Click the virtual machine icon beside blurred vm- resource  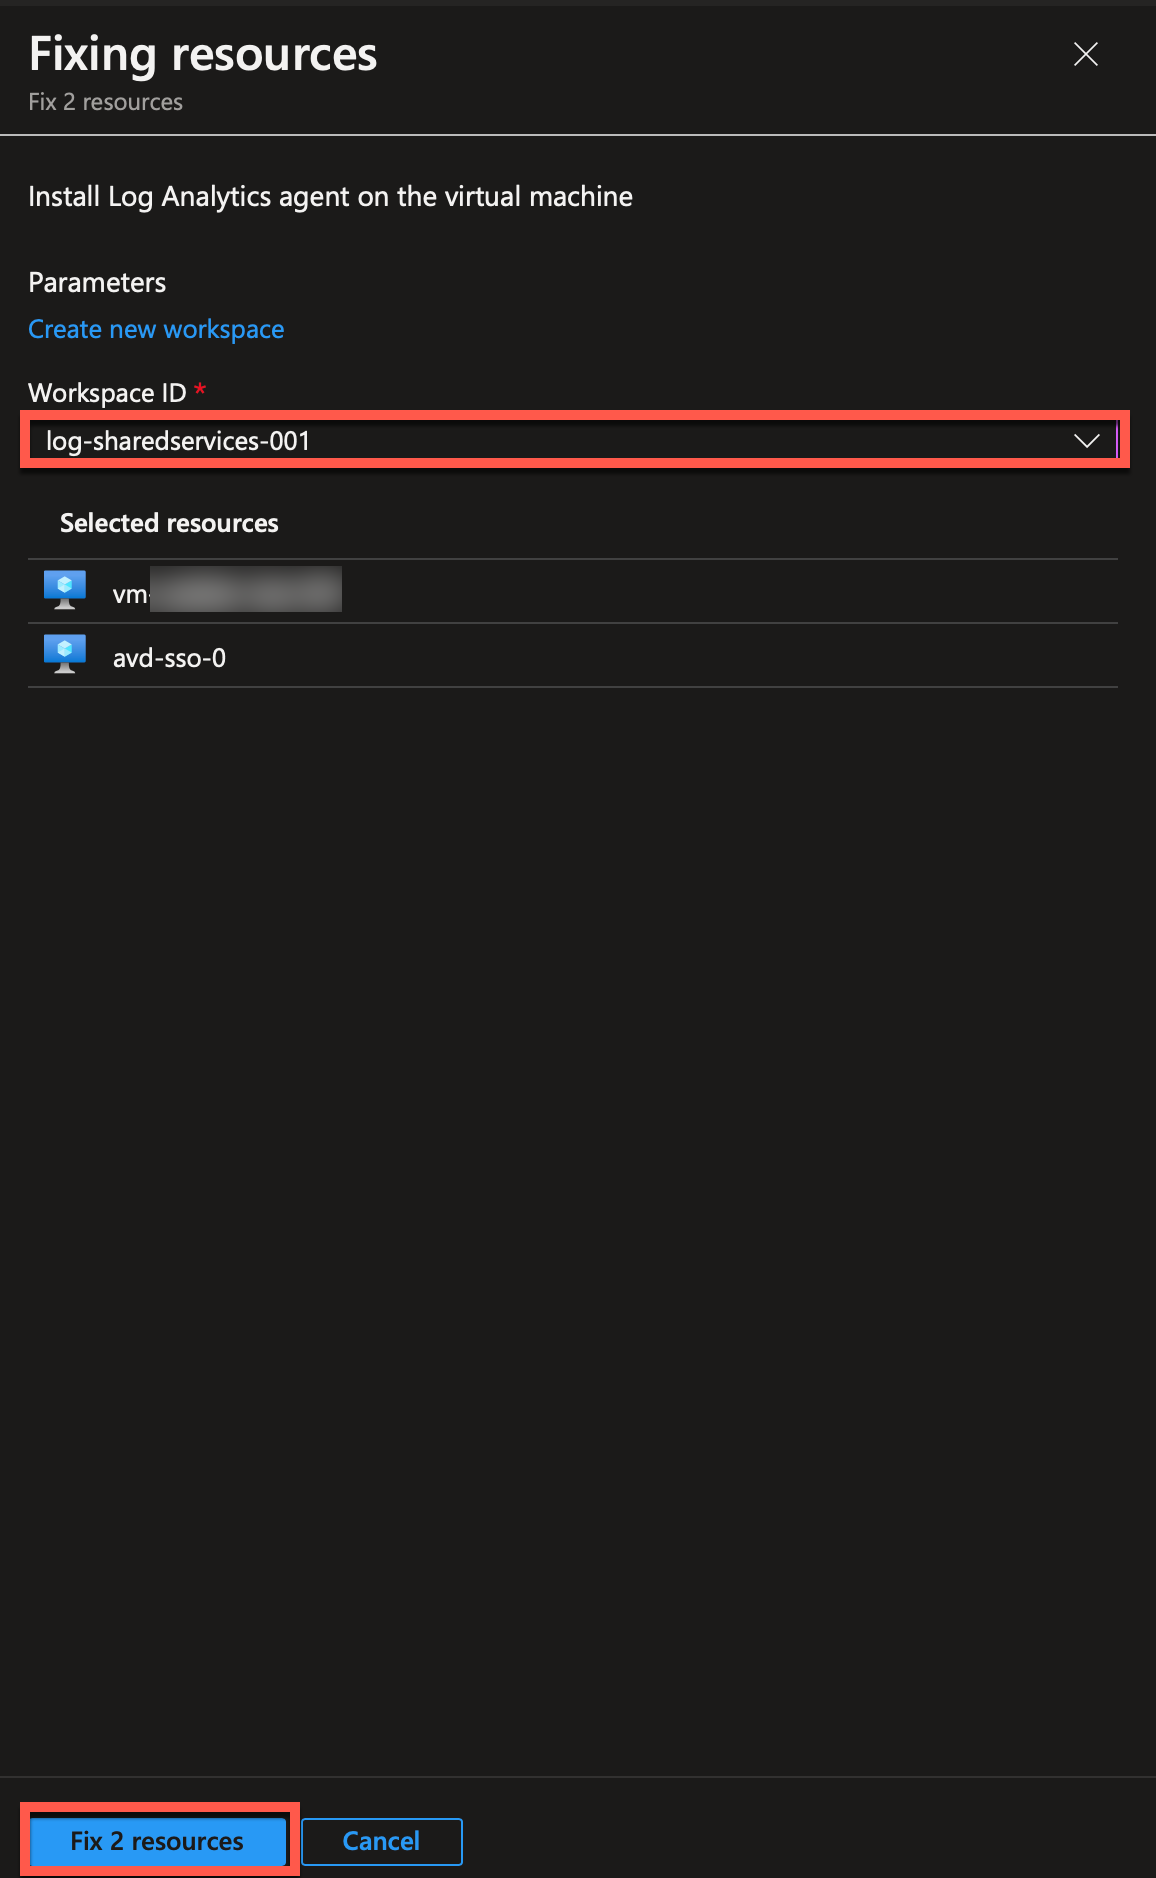point(65,591)
